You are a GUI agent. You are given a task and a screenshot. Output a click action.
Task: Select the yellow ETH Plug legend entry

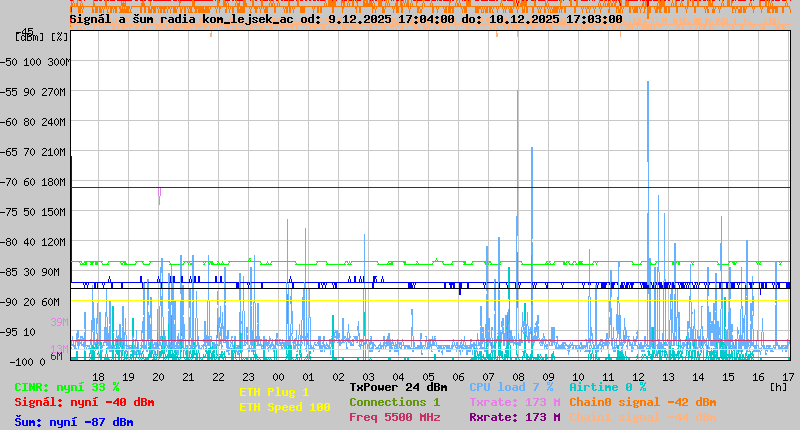pyautogui.click(x=274, y=392)
